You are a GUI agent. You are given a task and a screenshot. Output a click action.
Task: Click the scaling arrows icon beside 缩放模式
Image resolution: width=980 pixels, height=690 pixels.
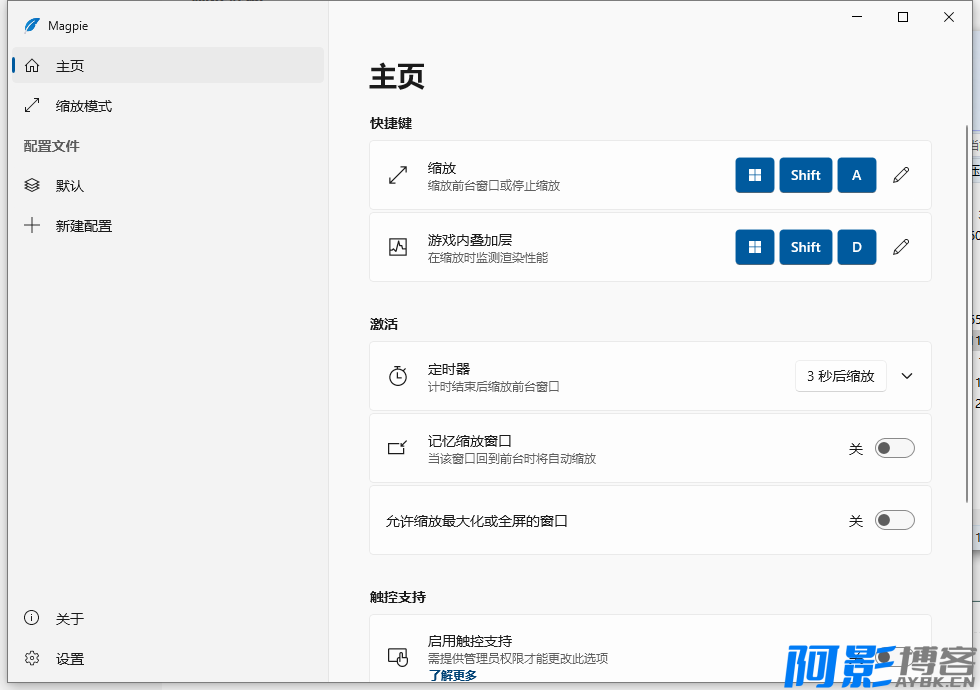(x=32, y=106)
